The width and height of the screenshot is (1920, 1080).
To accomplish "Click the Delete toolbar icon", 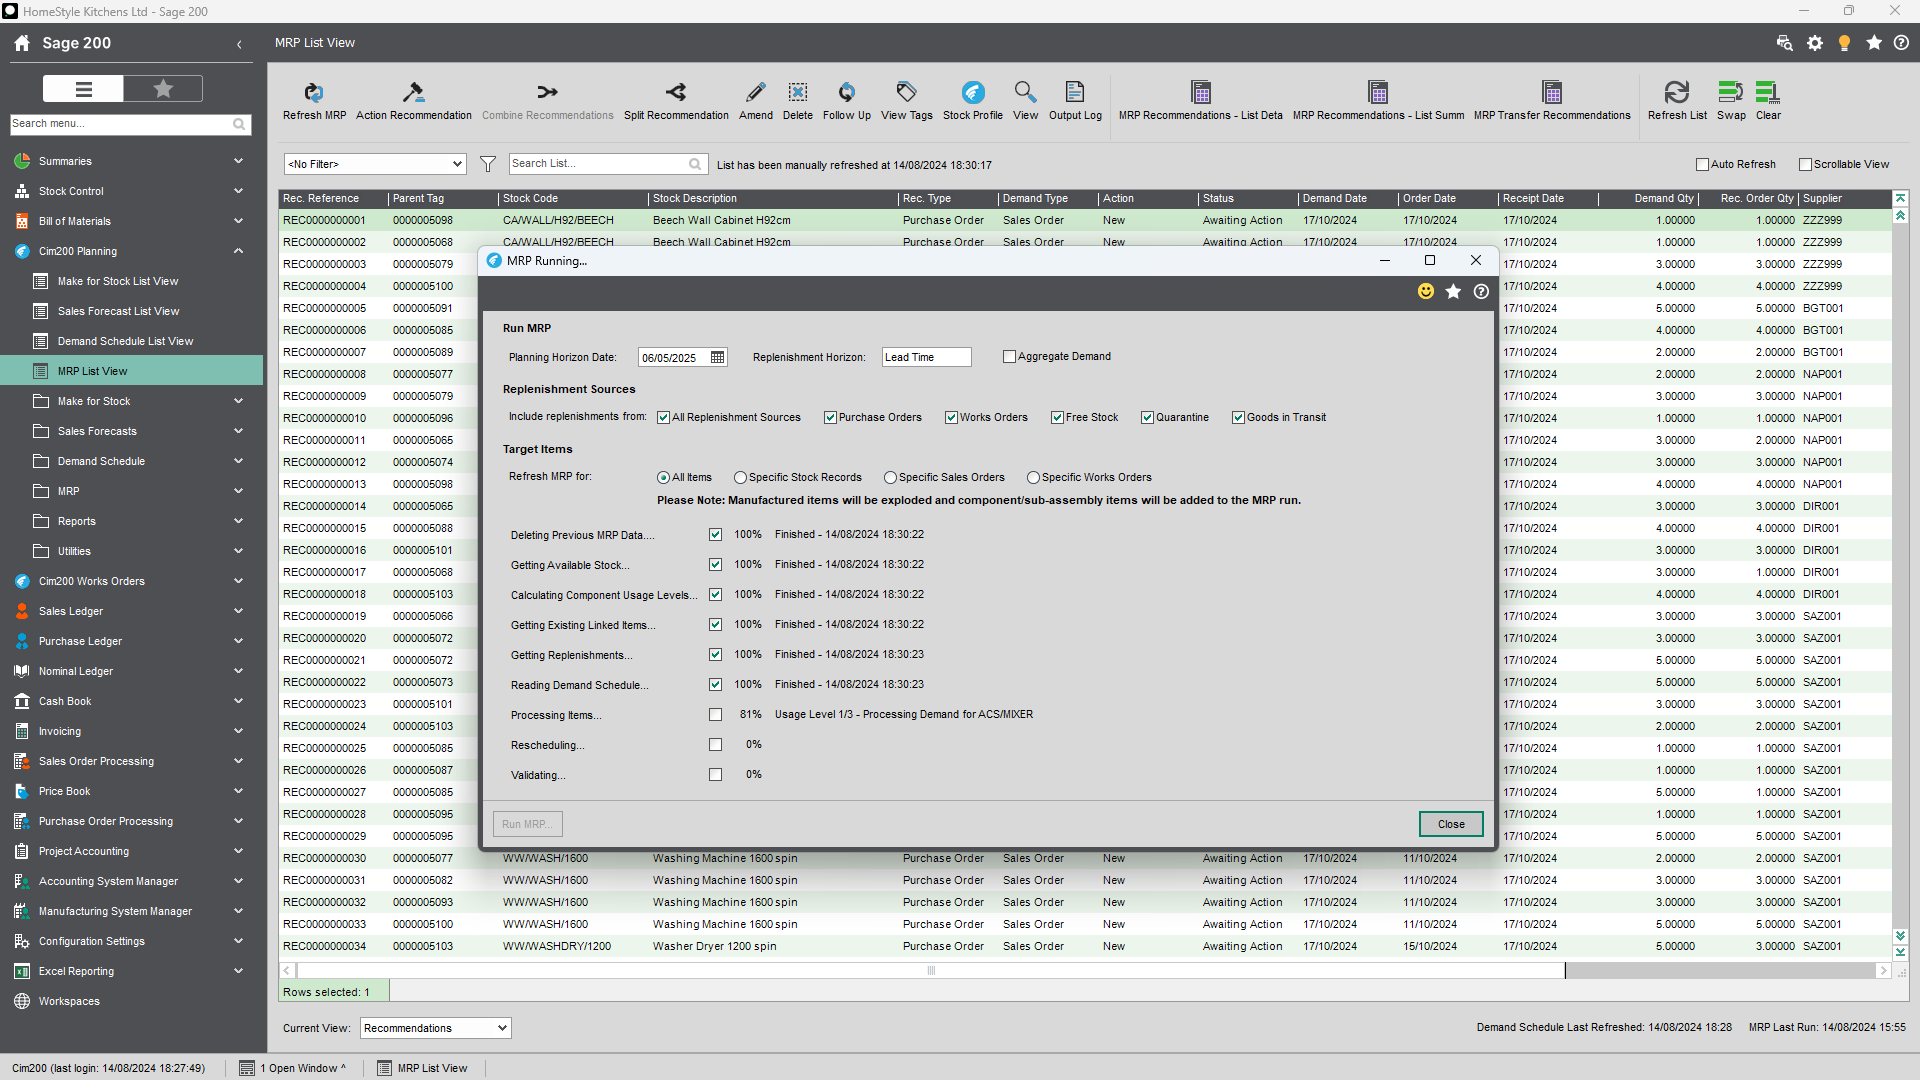I will tap(798, 92).
